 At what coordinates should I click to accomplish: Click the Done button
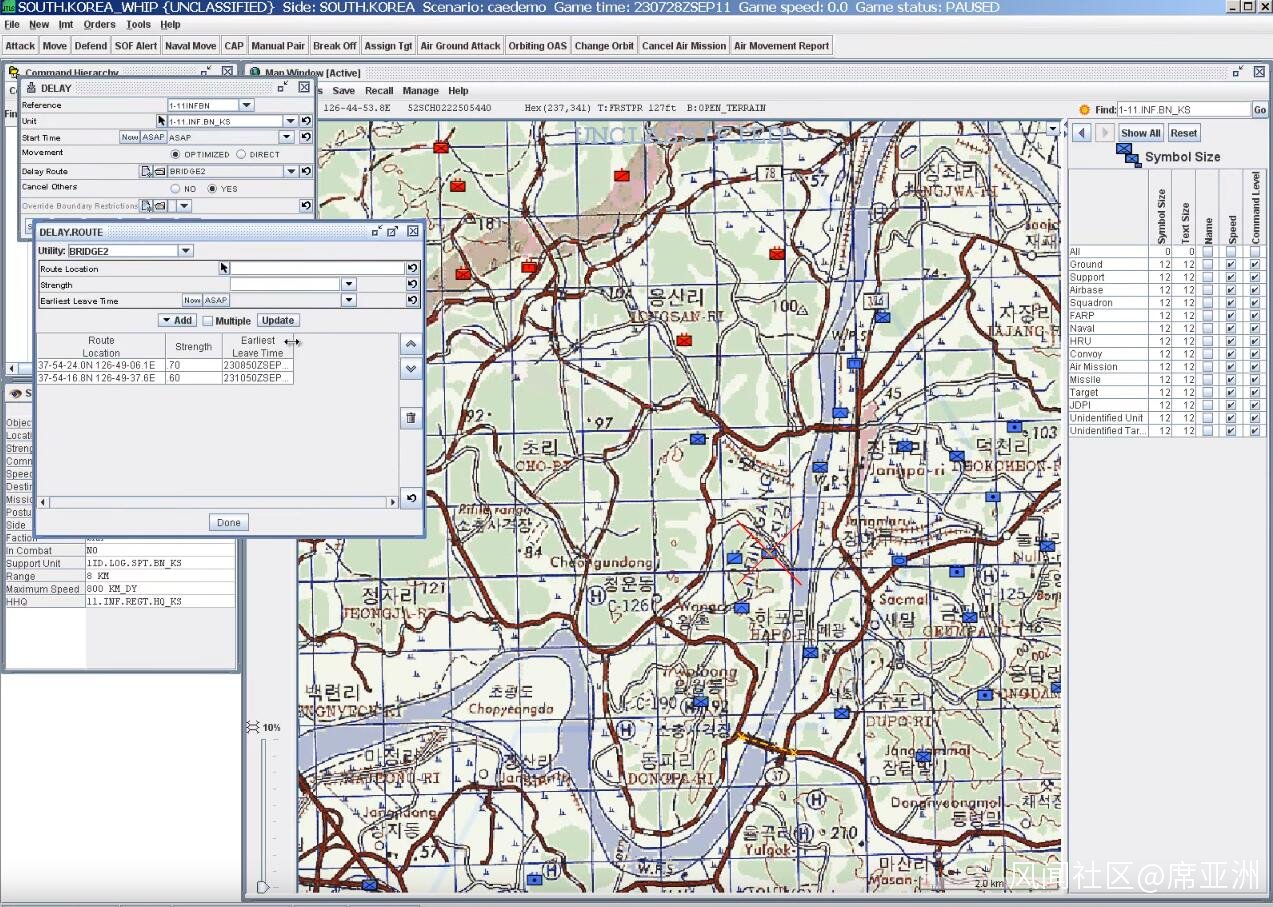(229, 523)
